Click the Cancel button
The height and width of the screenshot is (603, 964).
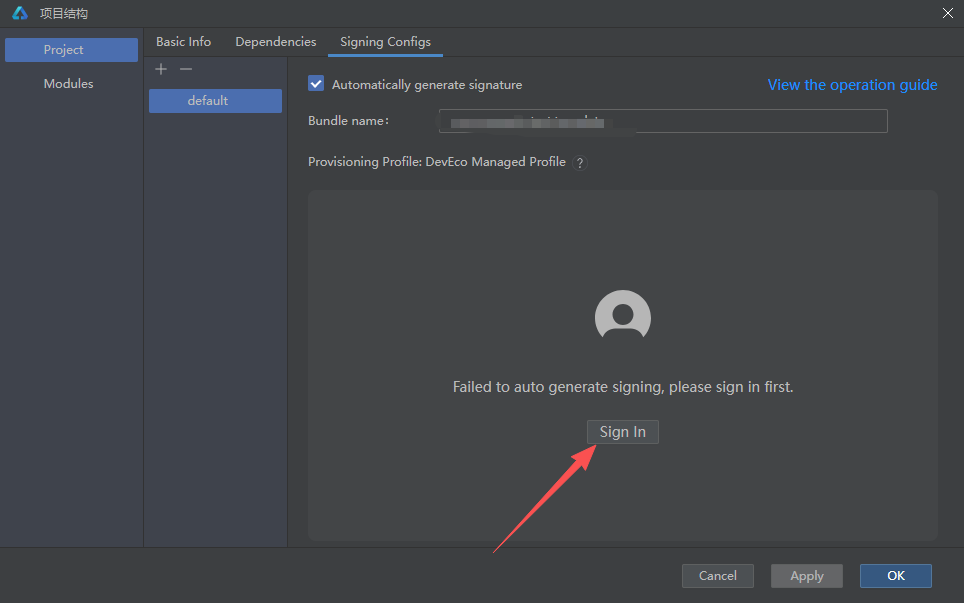(x=717, y=576)
